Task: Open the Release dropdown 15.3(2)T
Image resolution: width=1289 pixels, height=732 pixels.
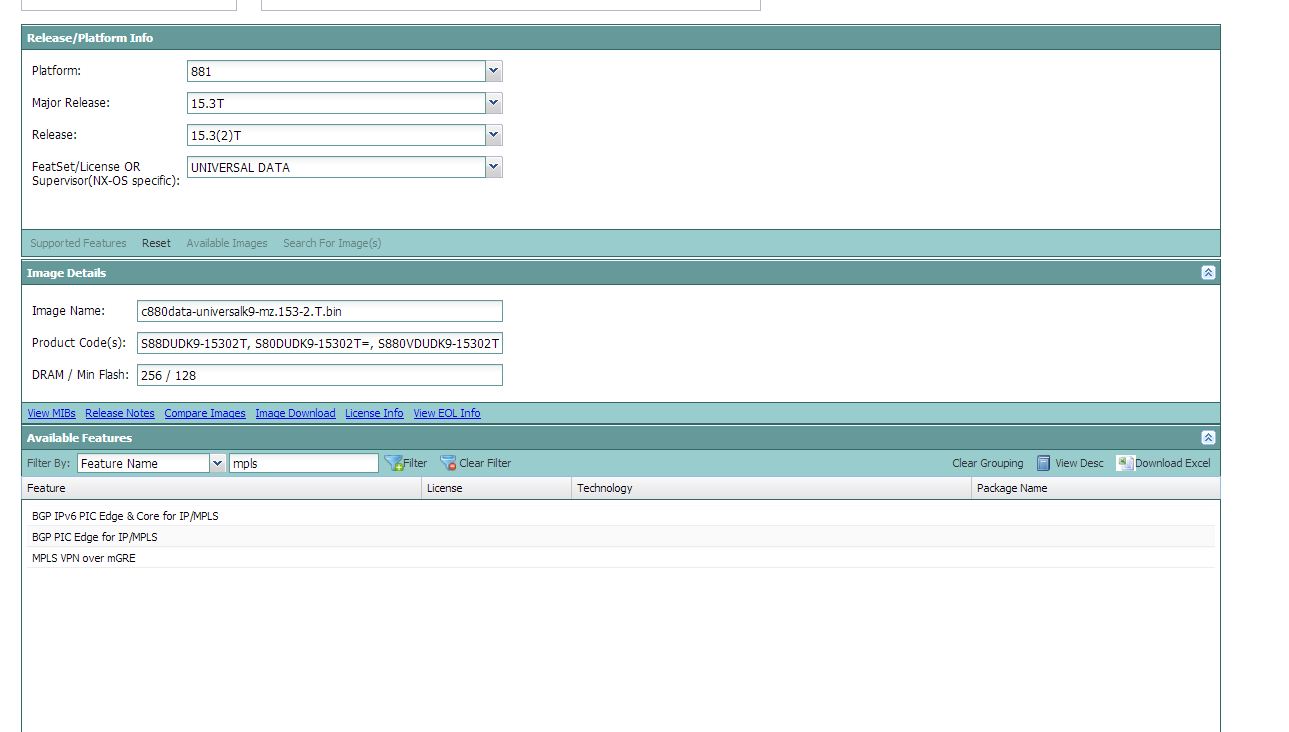Action: pos(493,135)
